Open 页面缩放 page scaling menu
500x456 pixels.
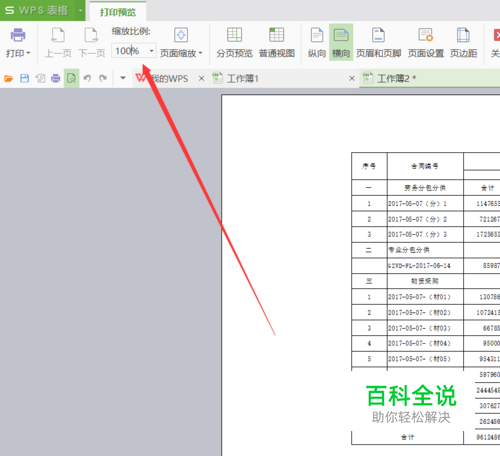[x=181, y=43]
